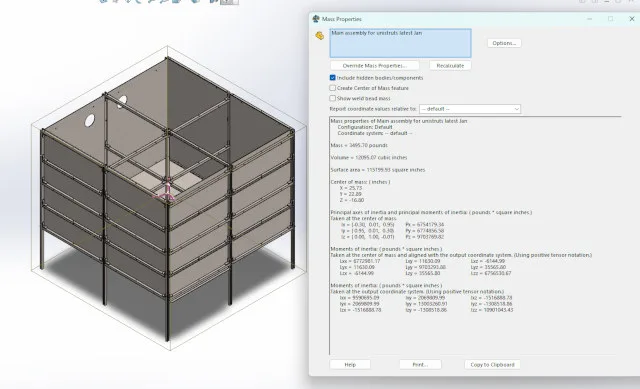Click the 'Pz = 9703769.82' principal moment value

pos(424,237)
